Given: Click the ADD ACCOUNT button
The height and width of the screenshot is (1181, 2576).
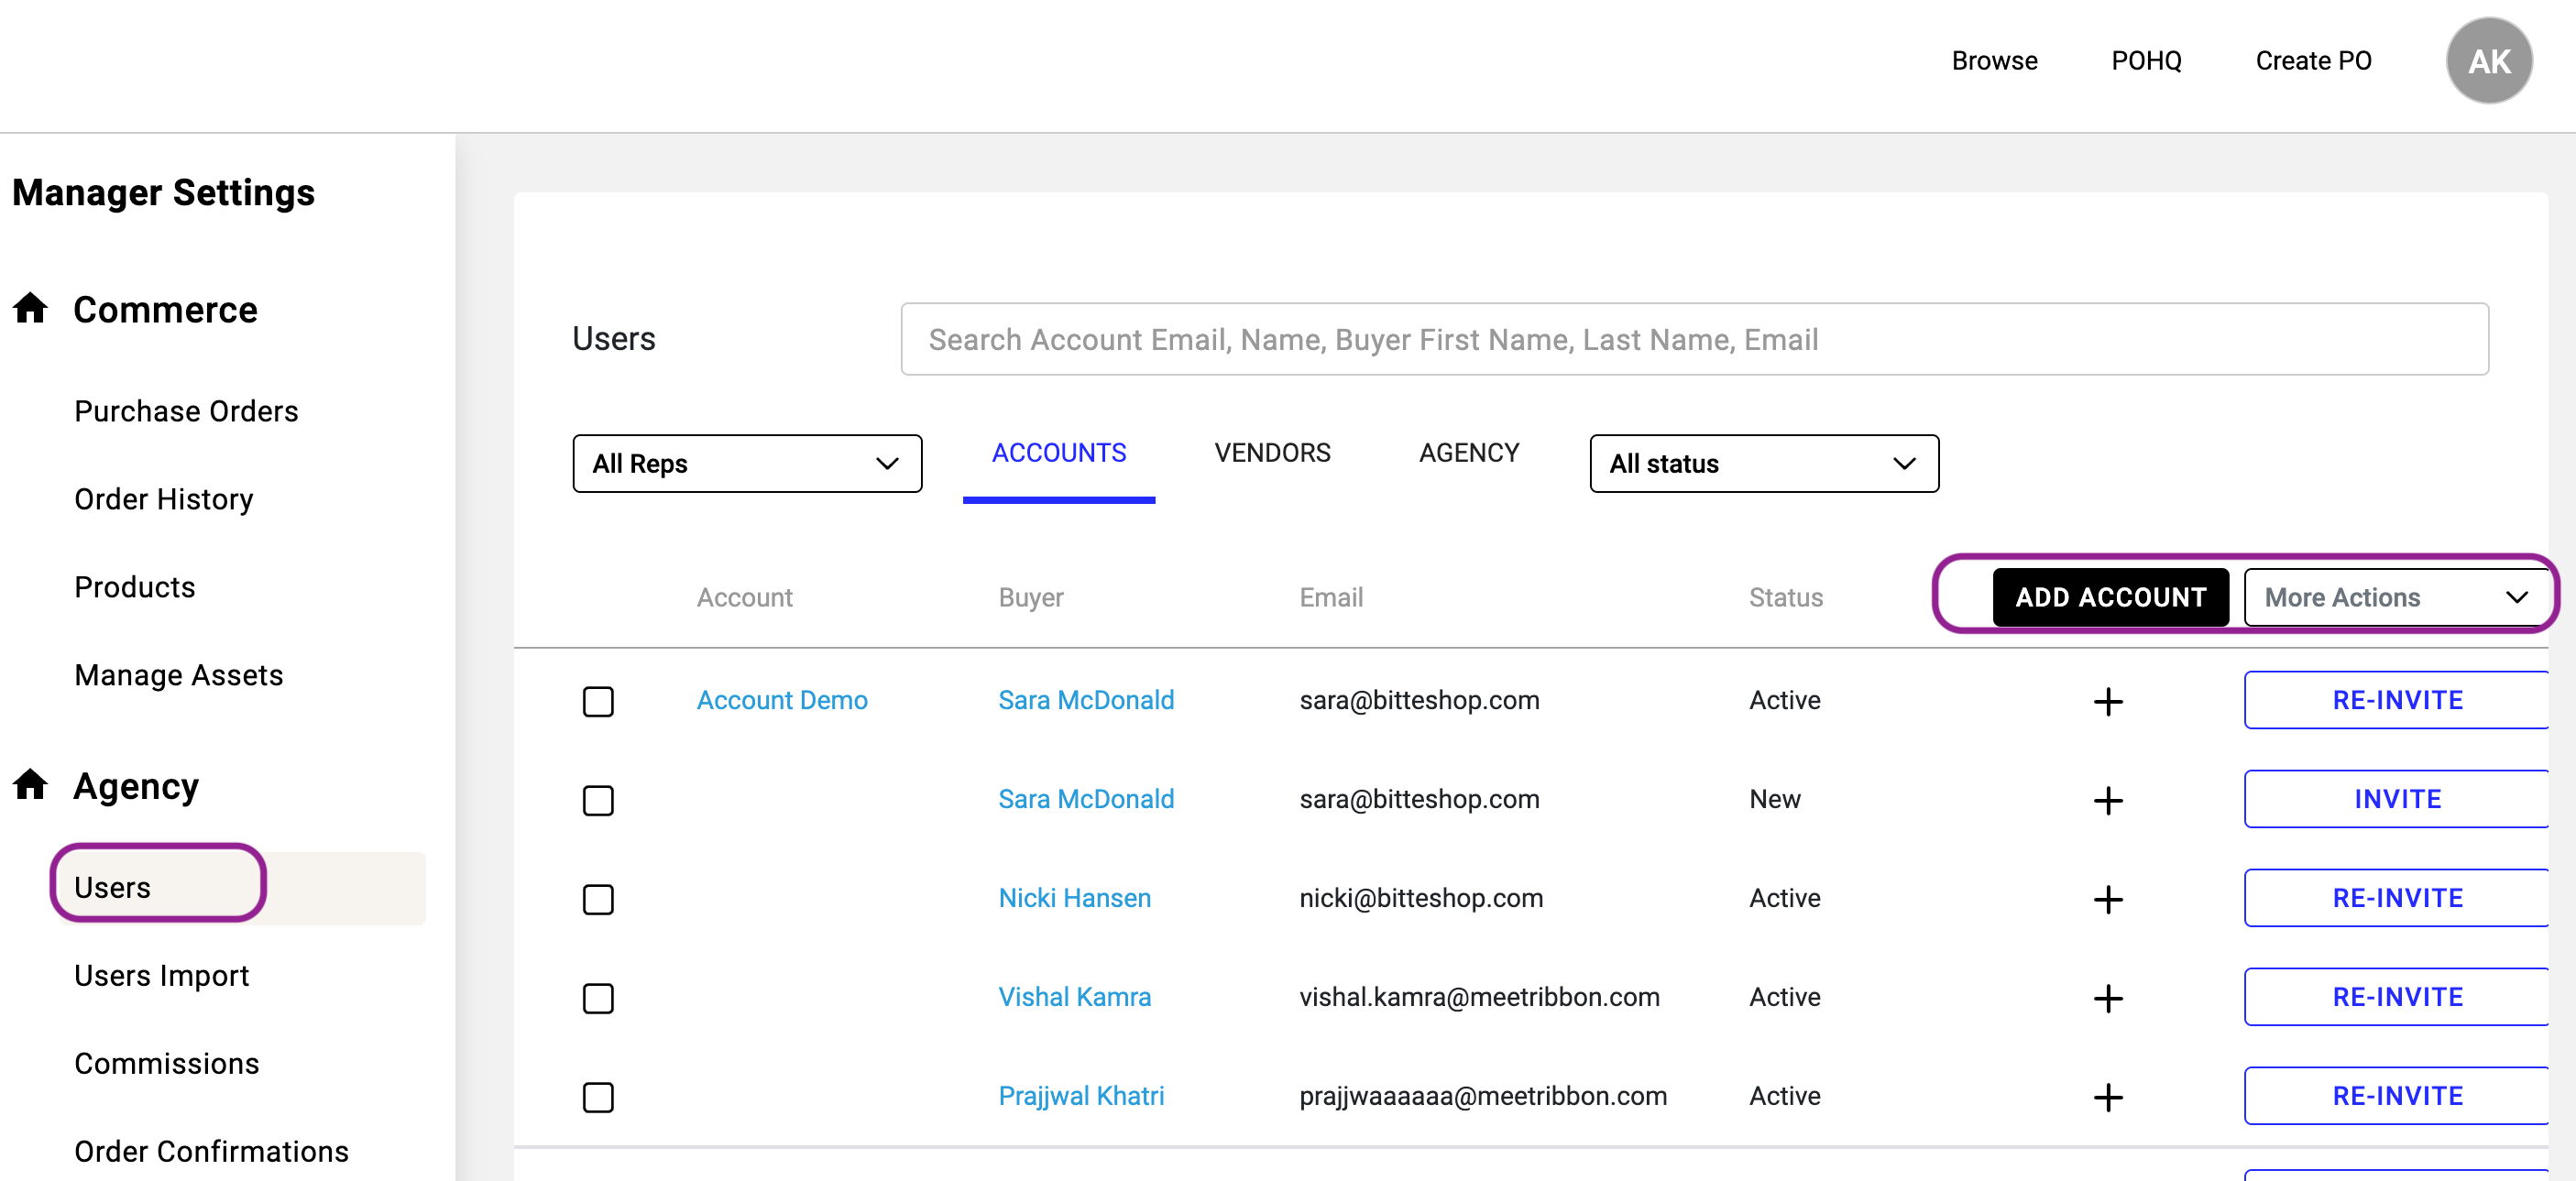Looking at the screenshot, I should (x=2109, y=597).
